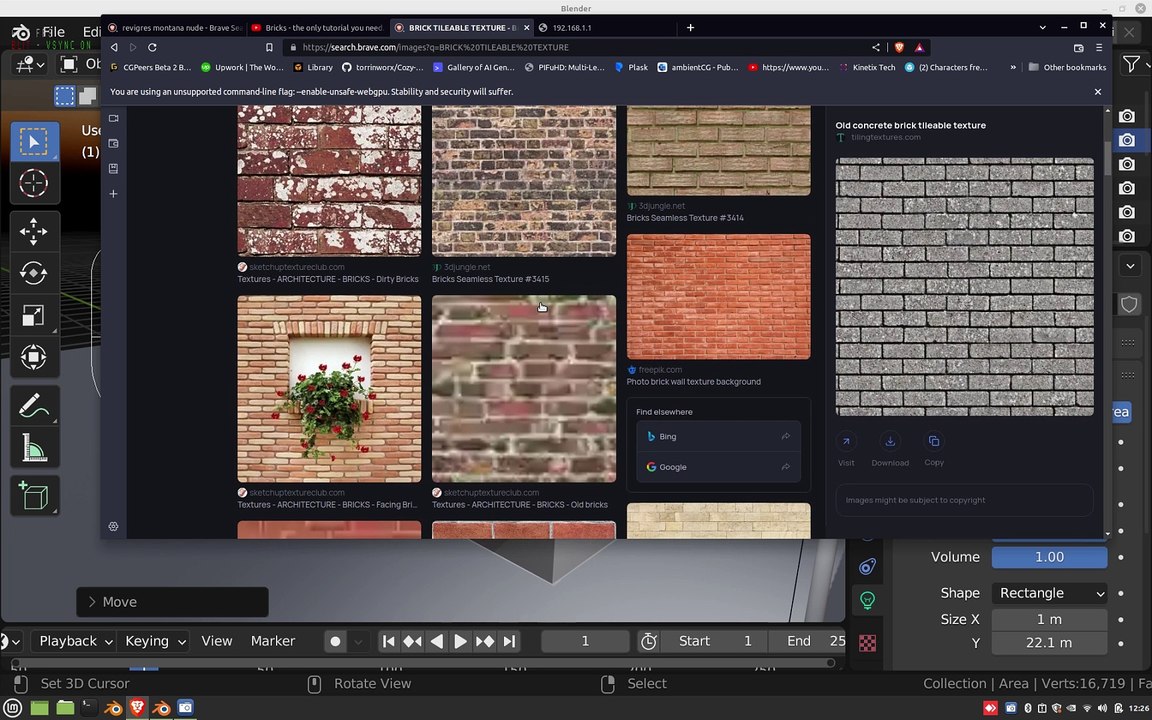Expand the Blender outliner collapse chevron
1152x720 pixels.
pos(1130,265)
